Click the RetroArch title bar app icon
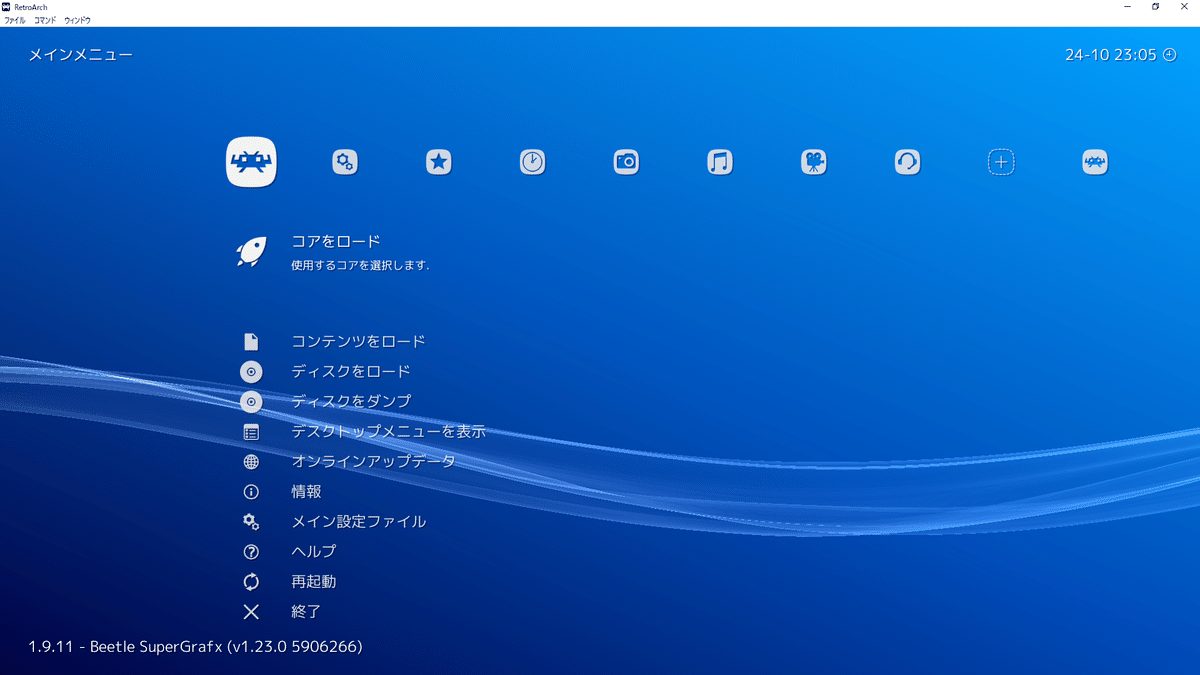Screen dimensions: 1200x675 pyautogui.click(x=7, y=6)
